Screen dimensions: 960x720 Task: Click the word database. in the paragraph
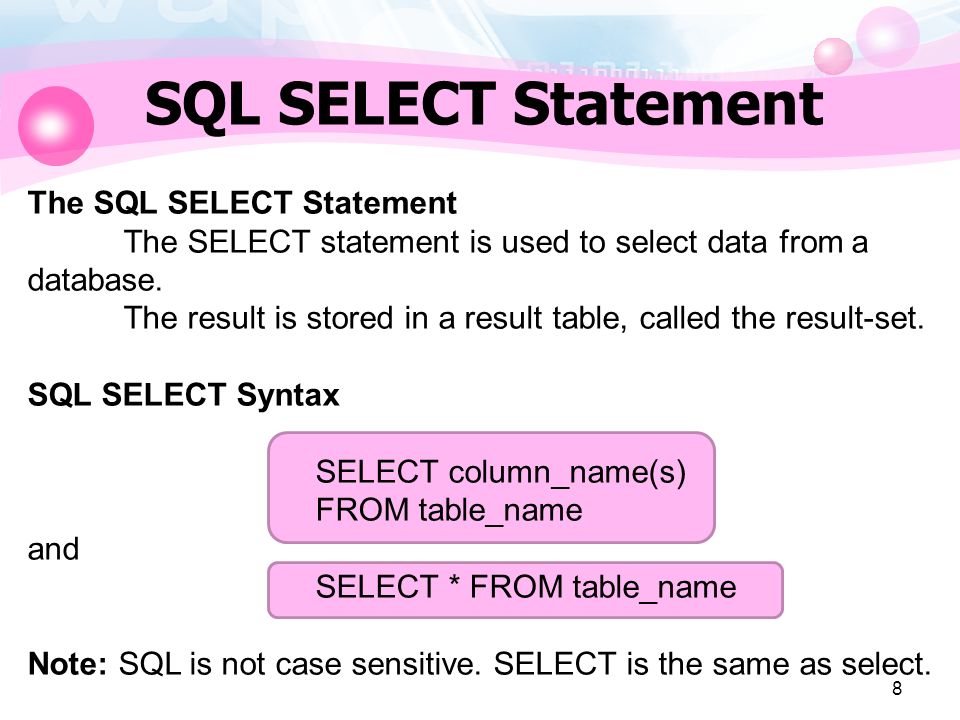[95, 280]
